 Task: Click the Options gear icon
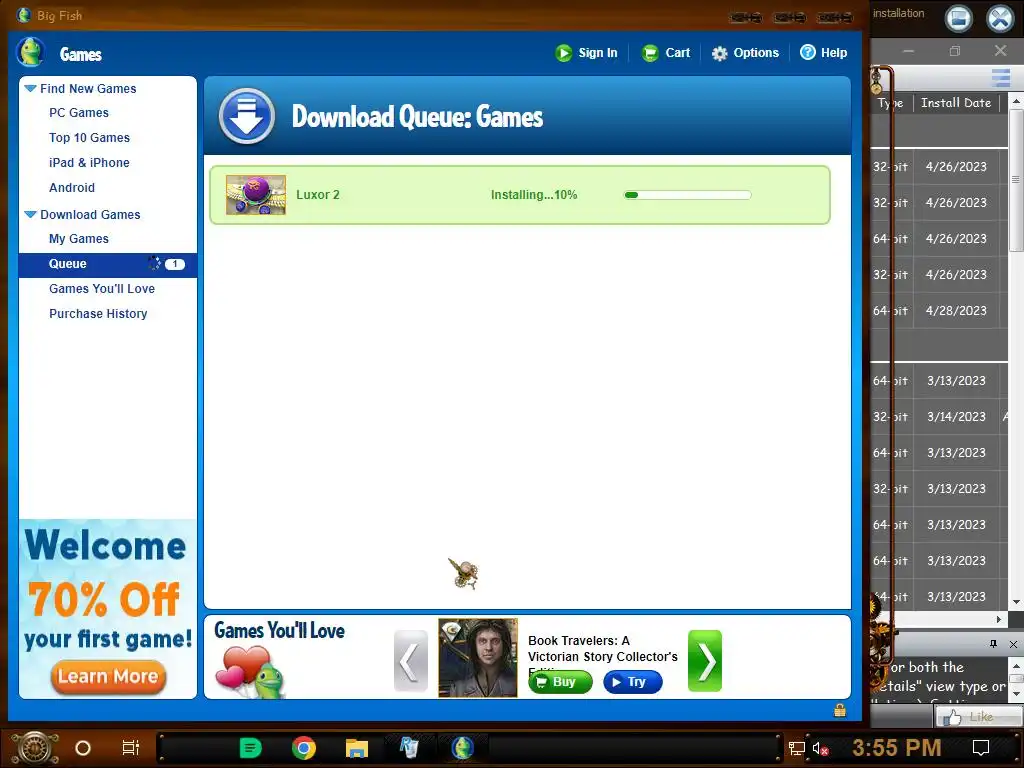click(719, 53)
